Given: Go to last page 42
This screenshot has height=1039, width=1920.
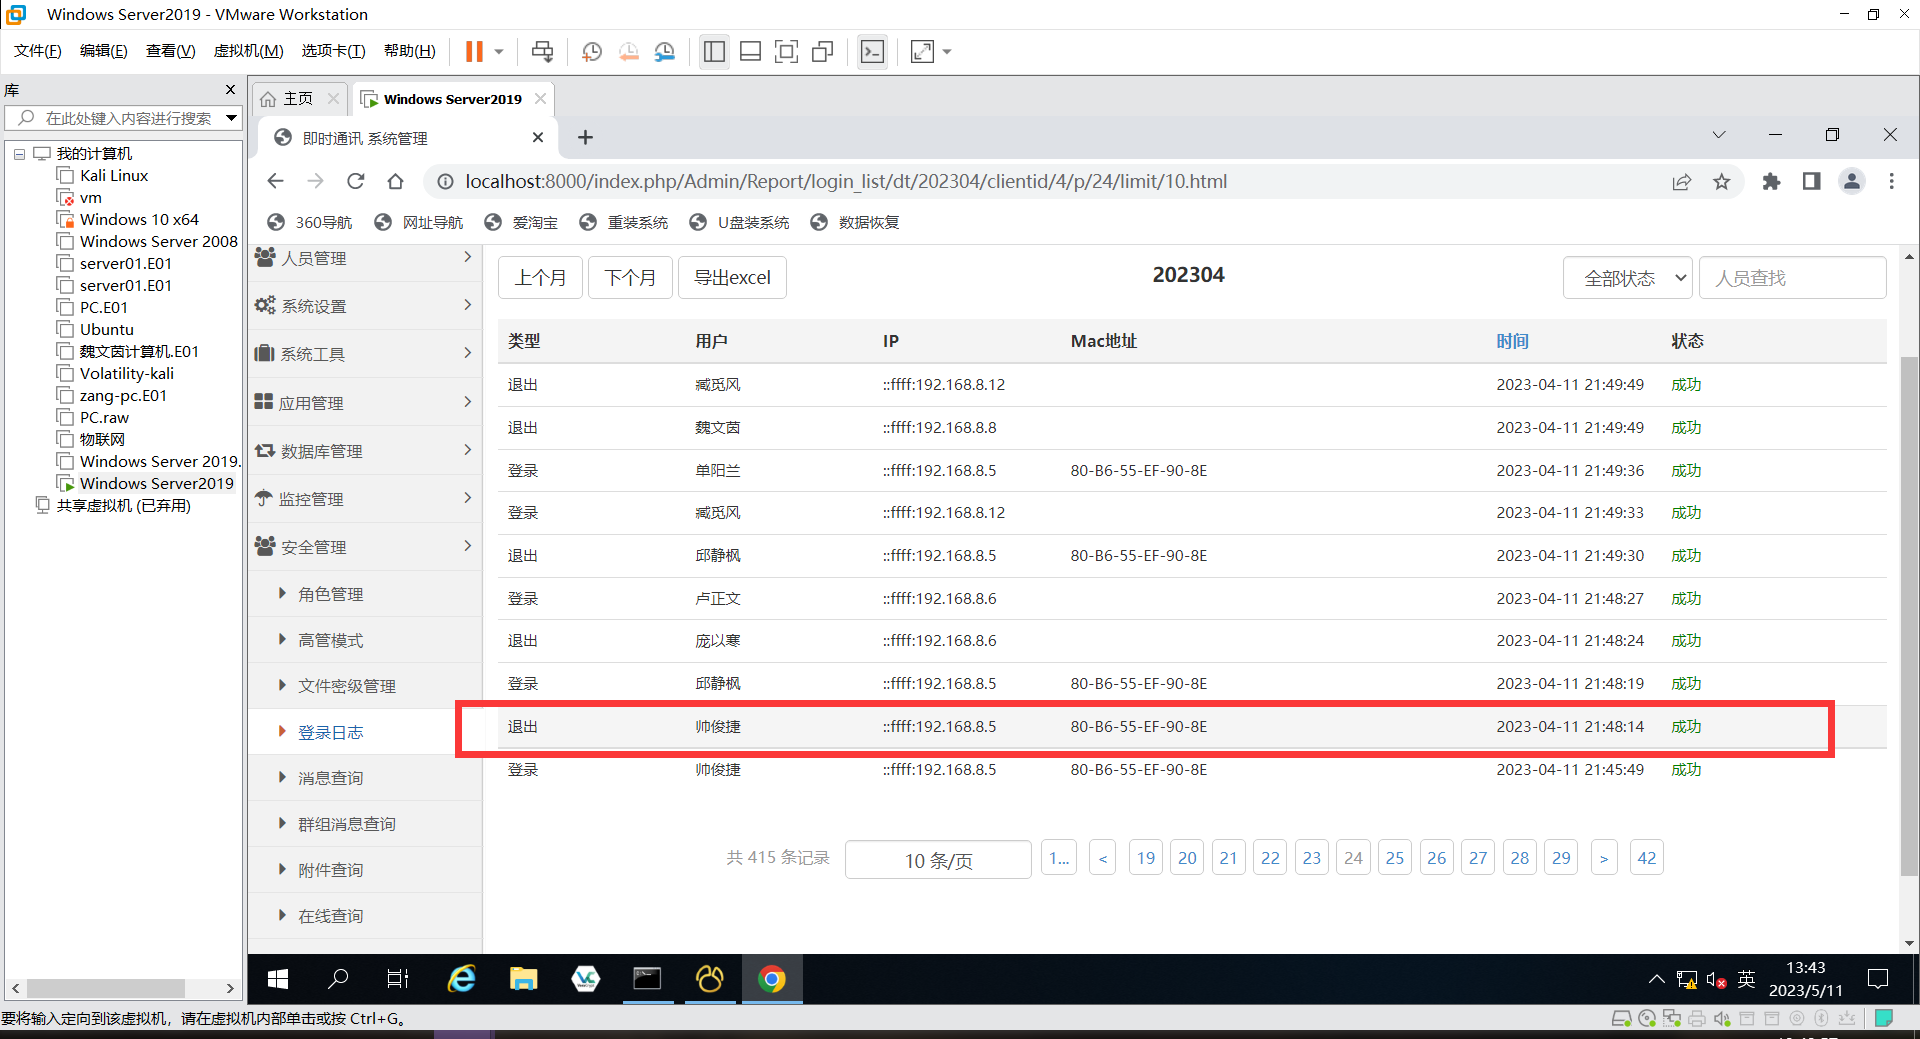Looking at the screenshot, I should [x=1646, y=858].
